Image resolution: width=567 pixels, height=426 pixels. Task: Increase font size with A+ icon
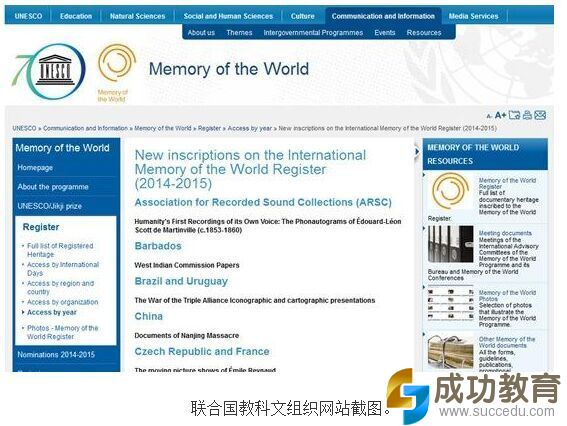click(x=500, y=115)
